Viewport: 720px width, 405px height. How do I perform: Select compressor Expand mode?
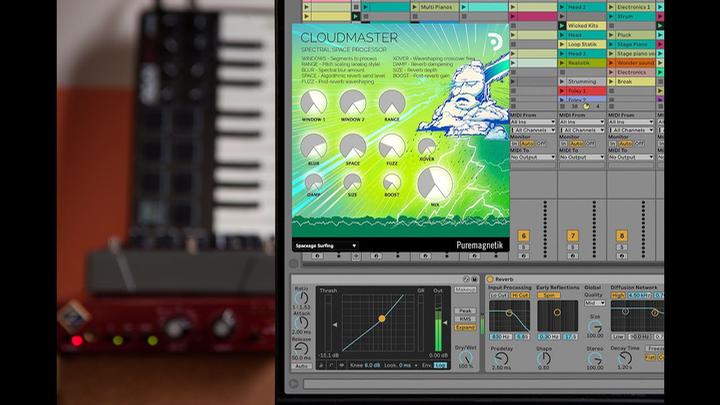465,327
